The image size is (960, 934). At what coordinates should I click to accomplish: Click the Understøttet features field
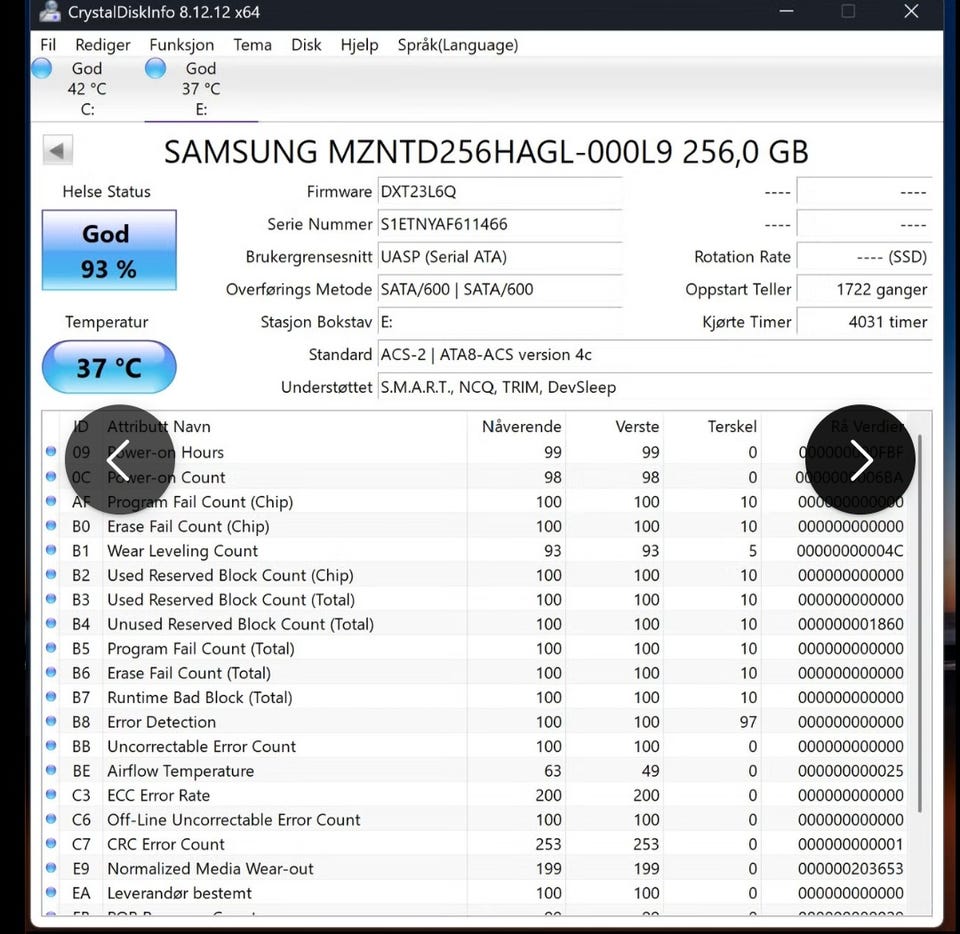(654, 387)
